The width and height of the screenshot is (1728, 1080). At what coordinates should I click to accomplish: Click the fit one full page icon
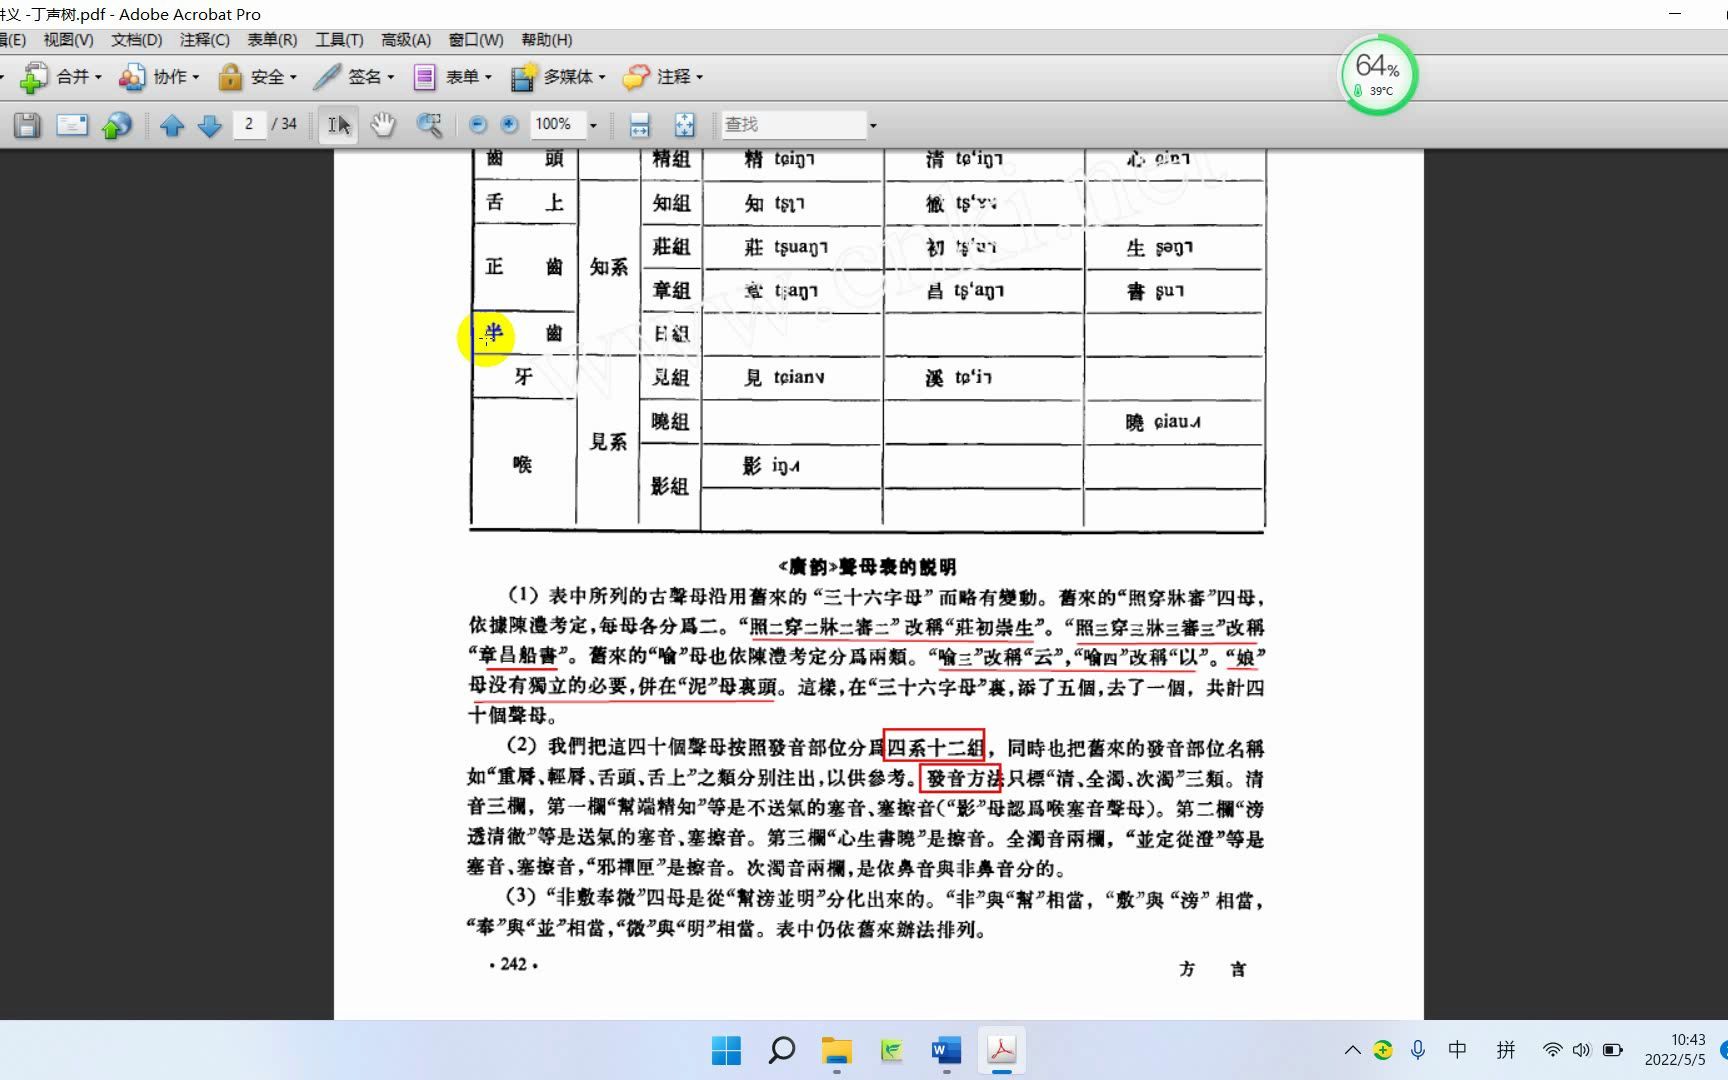click(684, 125)
